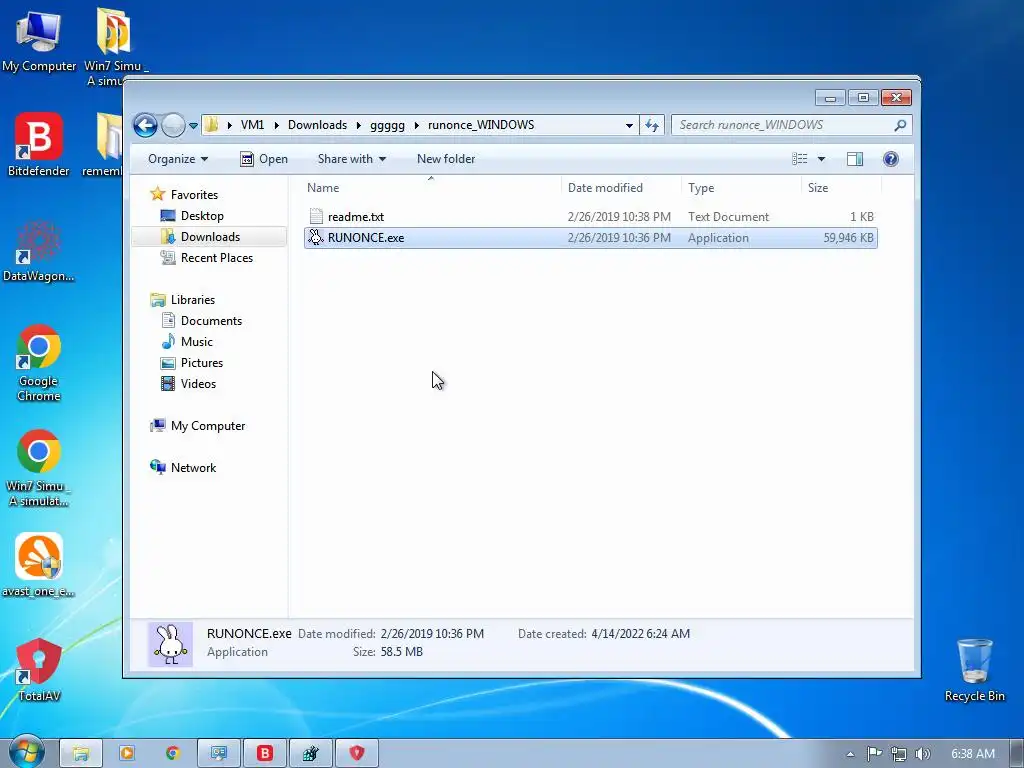Screen dimensions: 1024x768
Task: Click the 6:38 AM taskbar clock
Action: tap(972, 754)
